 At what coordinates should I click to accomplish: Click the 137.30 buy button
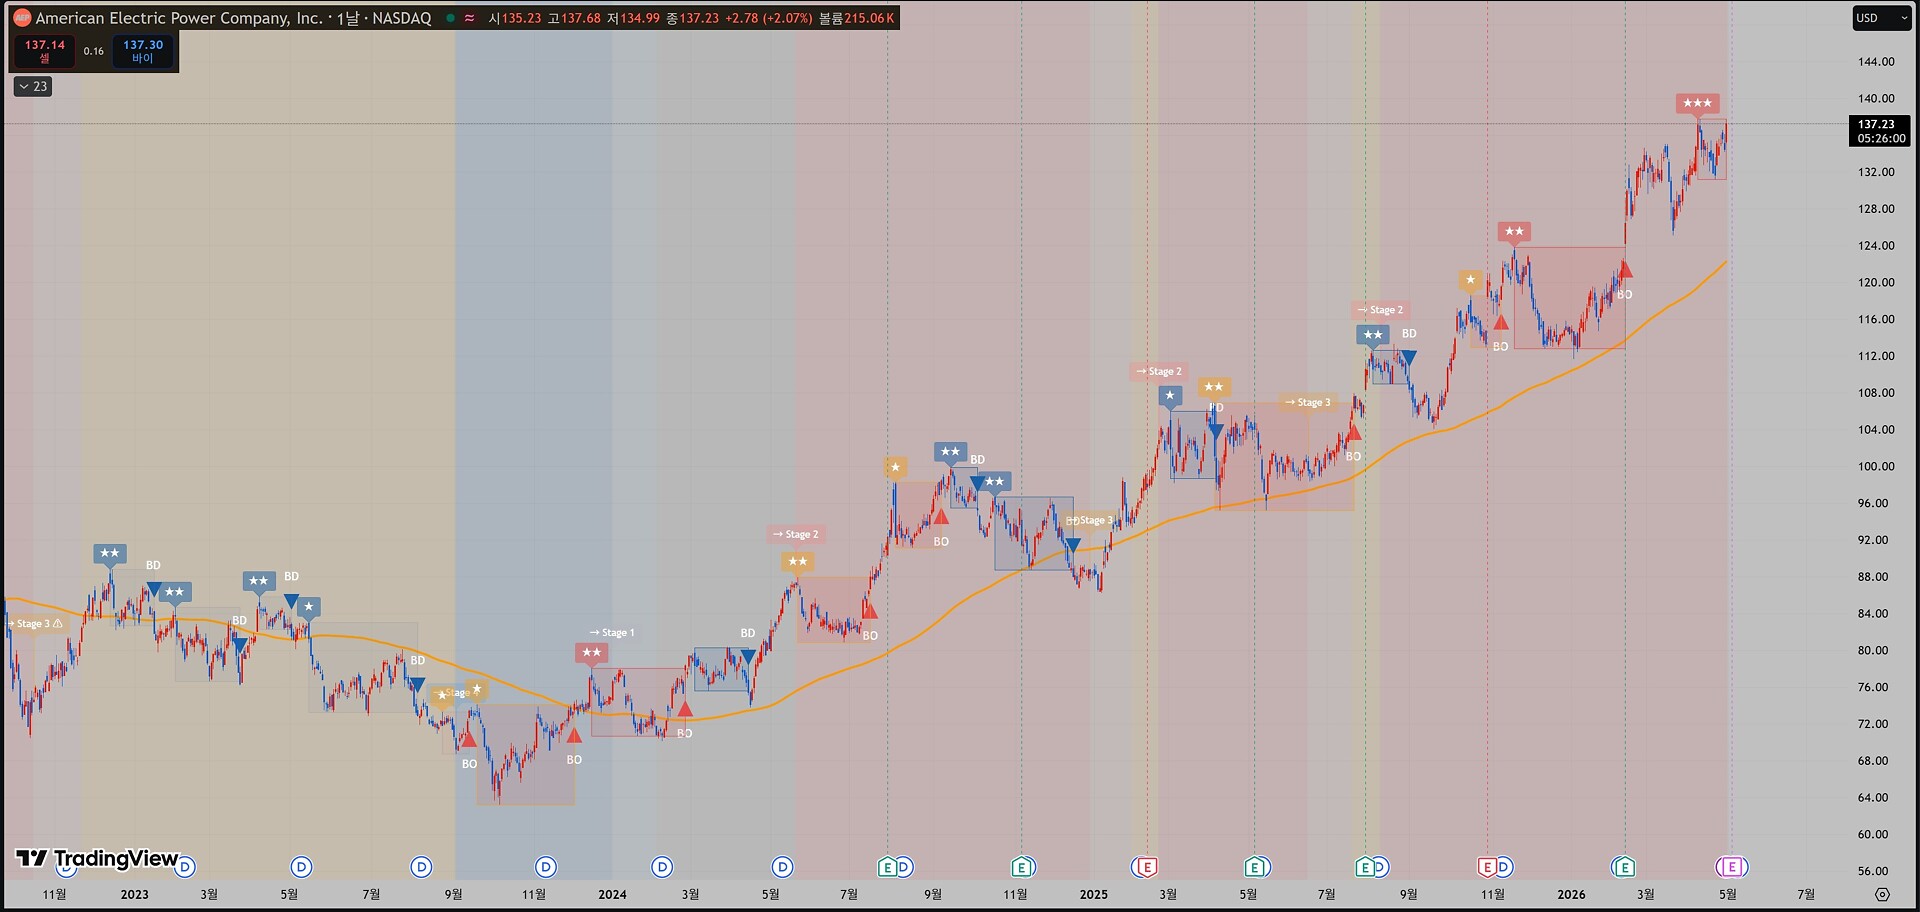pyautogui.click(x=143, y=51)
